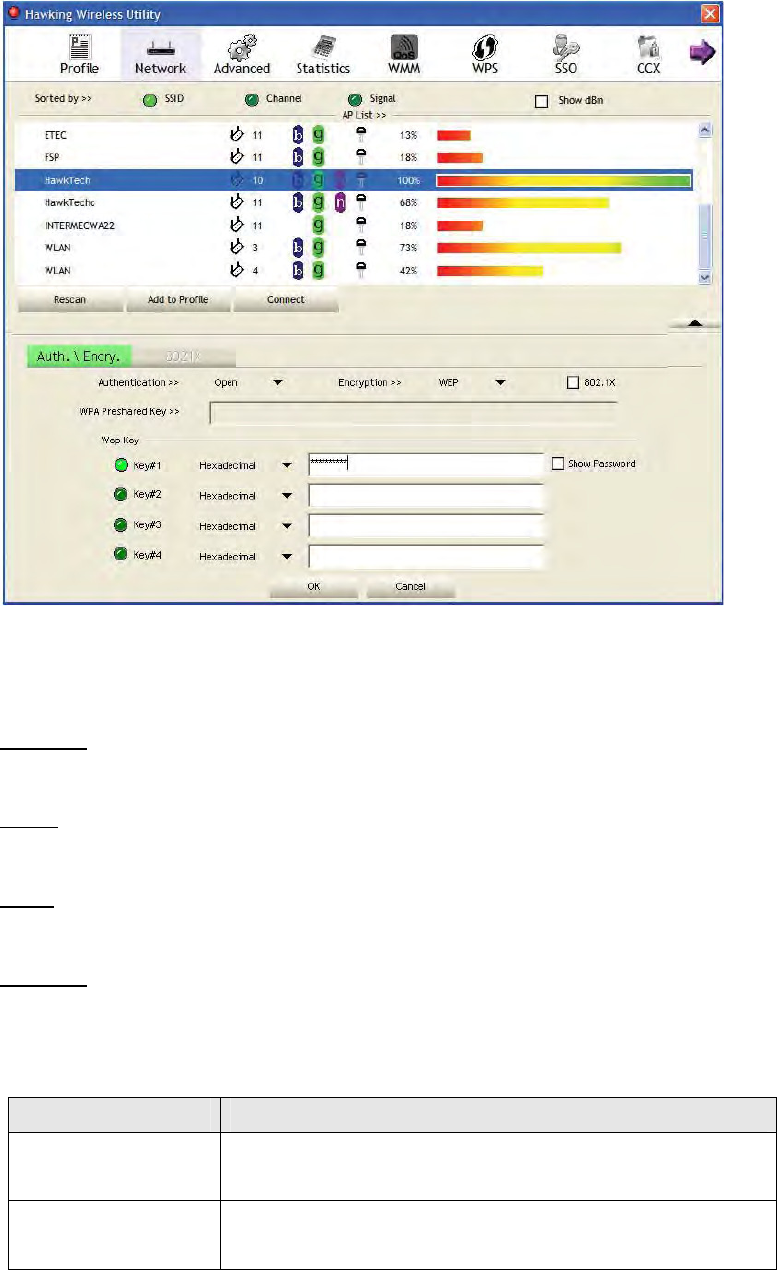Image resolution: width=777 pixels, height=1270 pixels.
Task: Sort AP list by SSID
Action: tap(150, 100)
